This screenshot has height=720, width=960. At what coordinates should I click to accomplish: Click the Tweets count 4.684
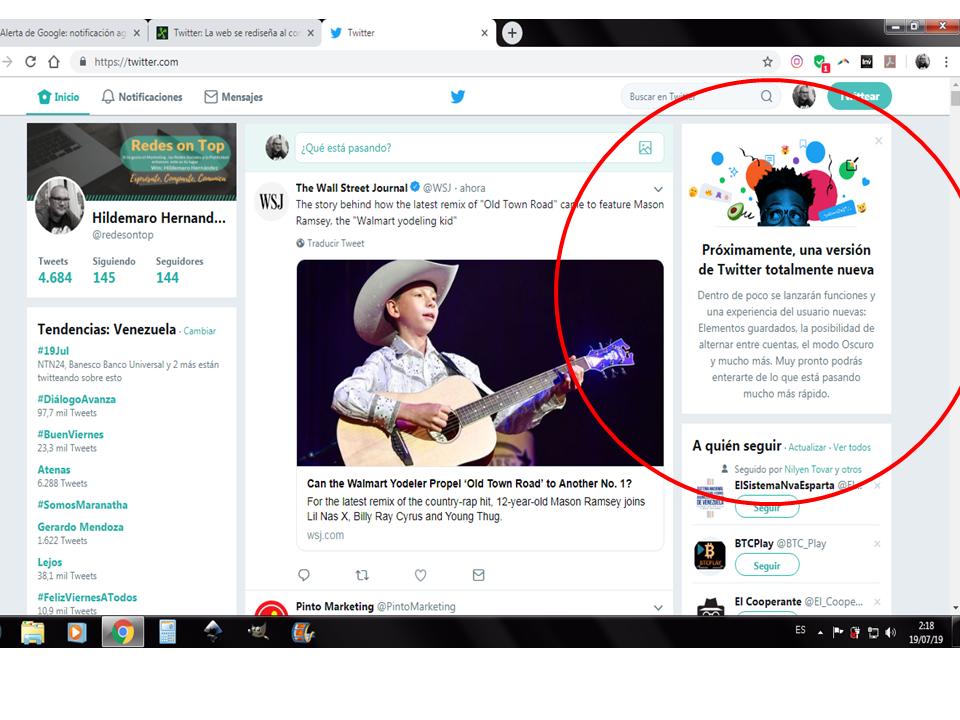pos(55,277)
